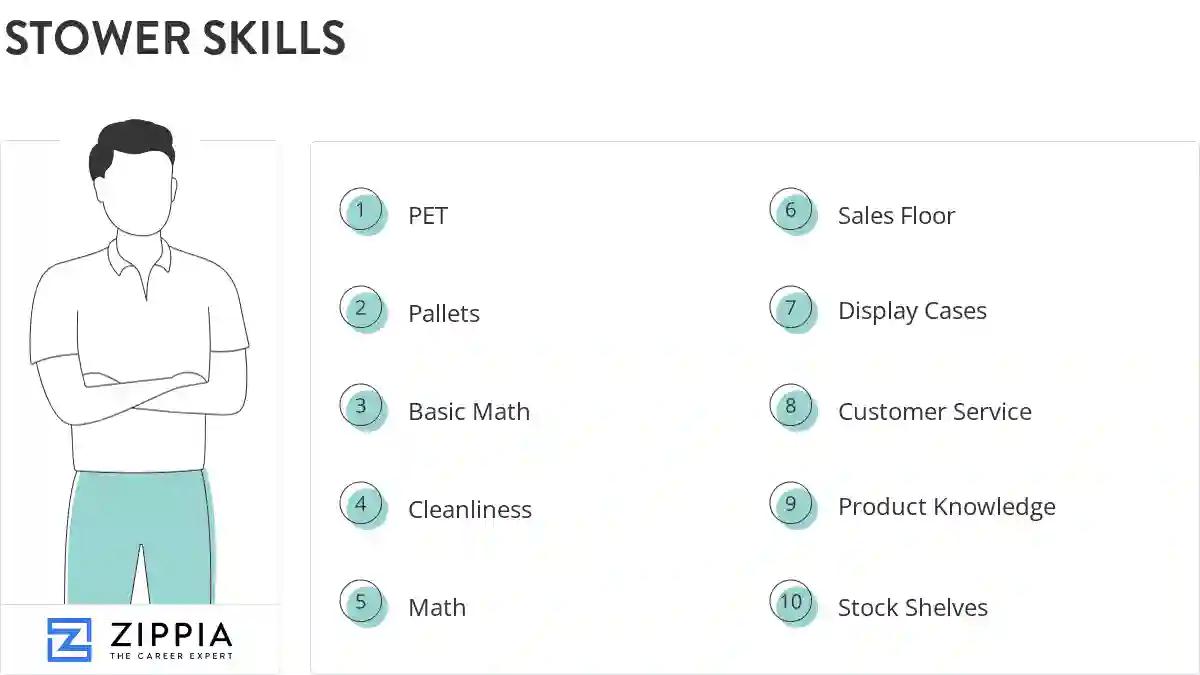Click the number 8 circle badge
Image resolution: width=1200 pixels, height=675 pixels.
point(791,407)
